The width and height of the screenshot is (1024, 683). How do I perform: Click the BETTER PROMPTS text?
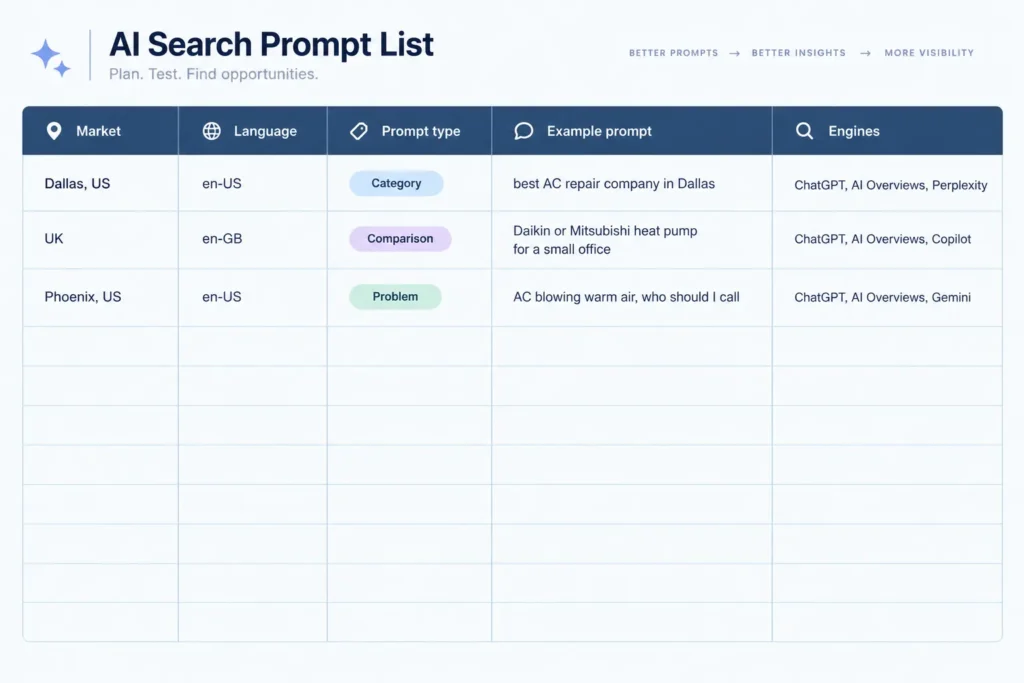(673, 53)
